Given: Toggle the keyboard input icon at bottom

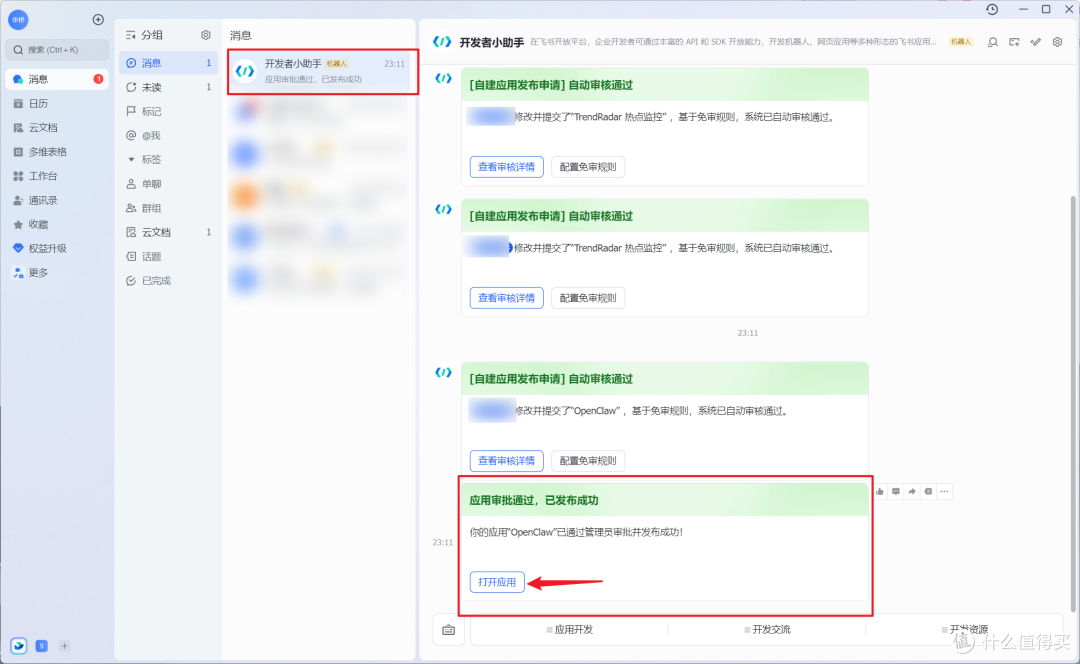Looking at the screenshot, I should [448, 630].
